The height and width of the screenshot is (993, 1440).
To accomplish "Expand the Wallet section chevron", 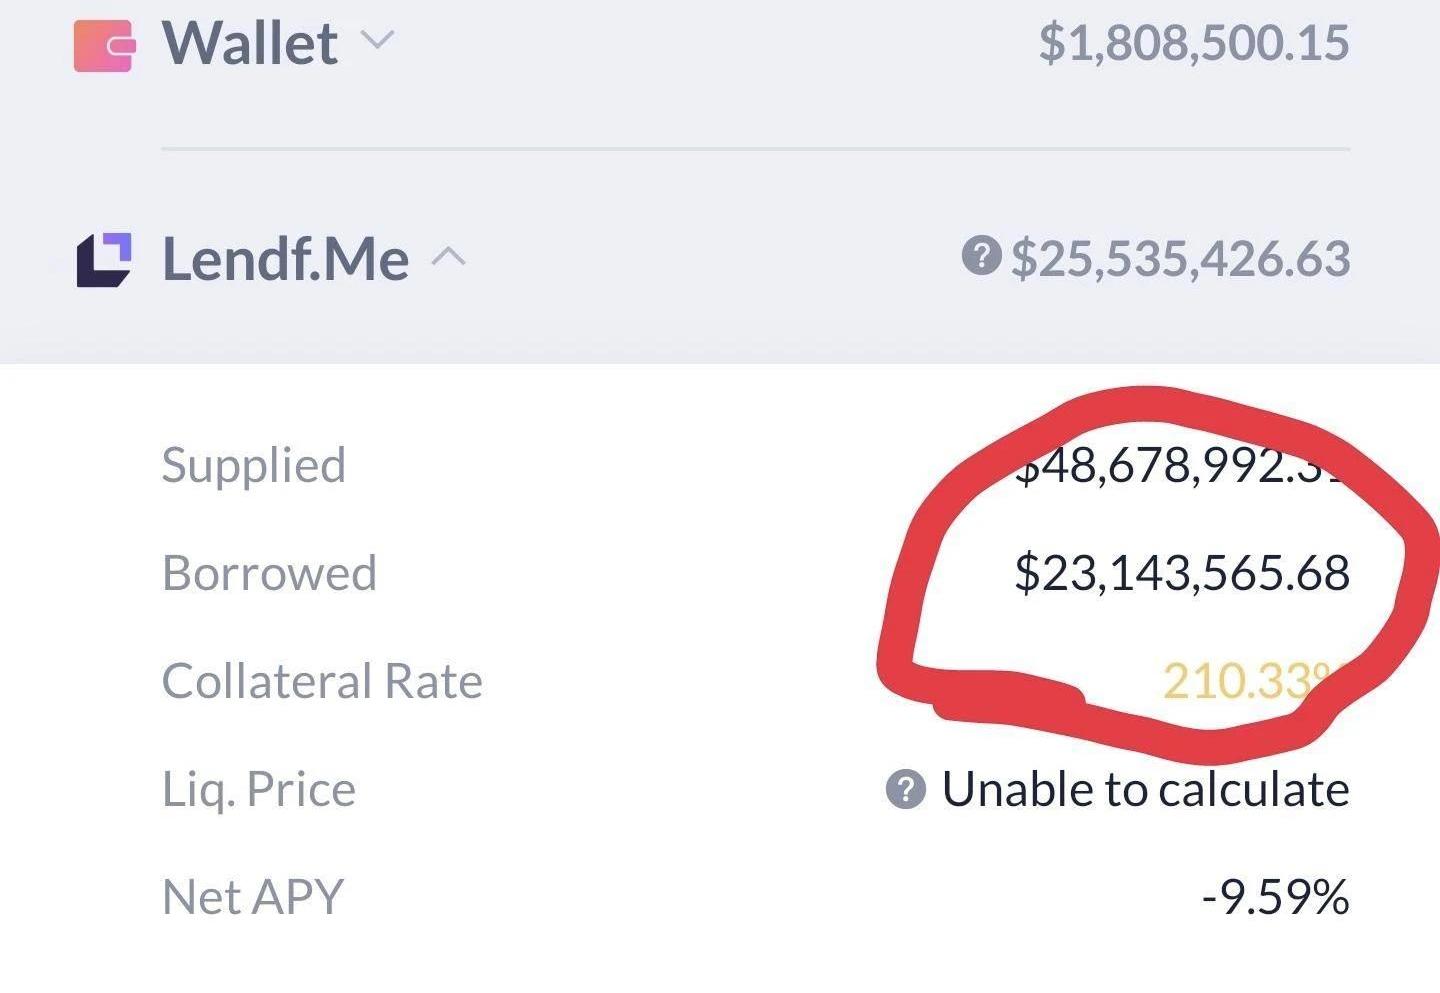I will pos(377,40).
